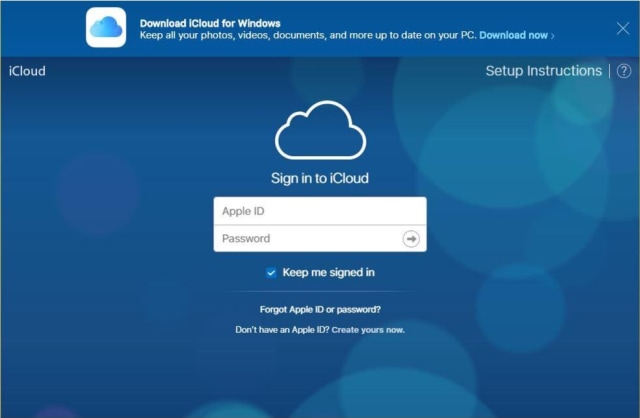Click the Download iCloud for Windows title

coord(210,23)
